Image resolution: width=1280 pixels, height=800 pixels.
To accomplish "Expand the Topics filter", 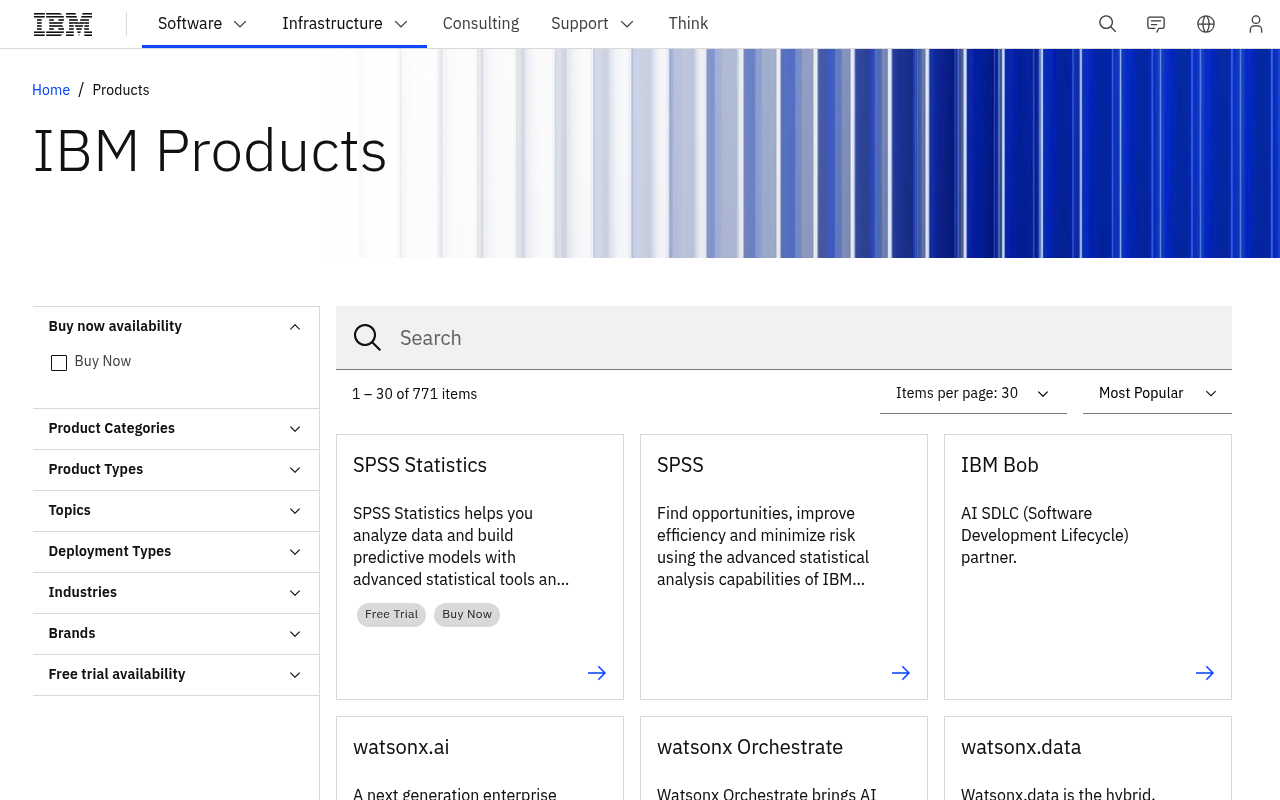I will (176, 510).
